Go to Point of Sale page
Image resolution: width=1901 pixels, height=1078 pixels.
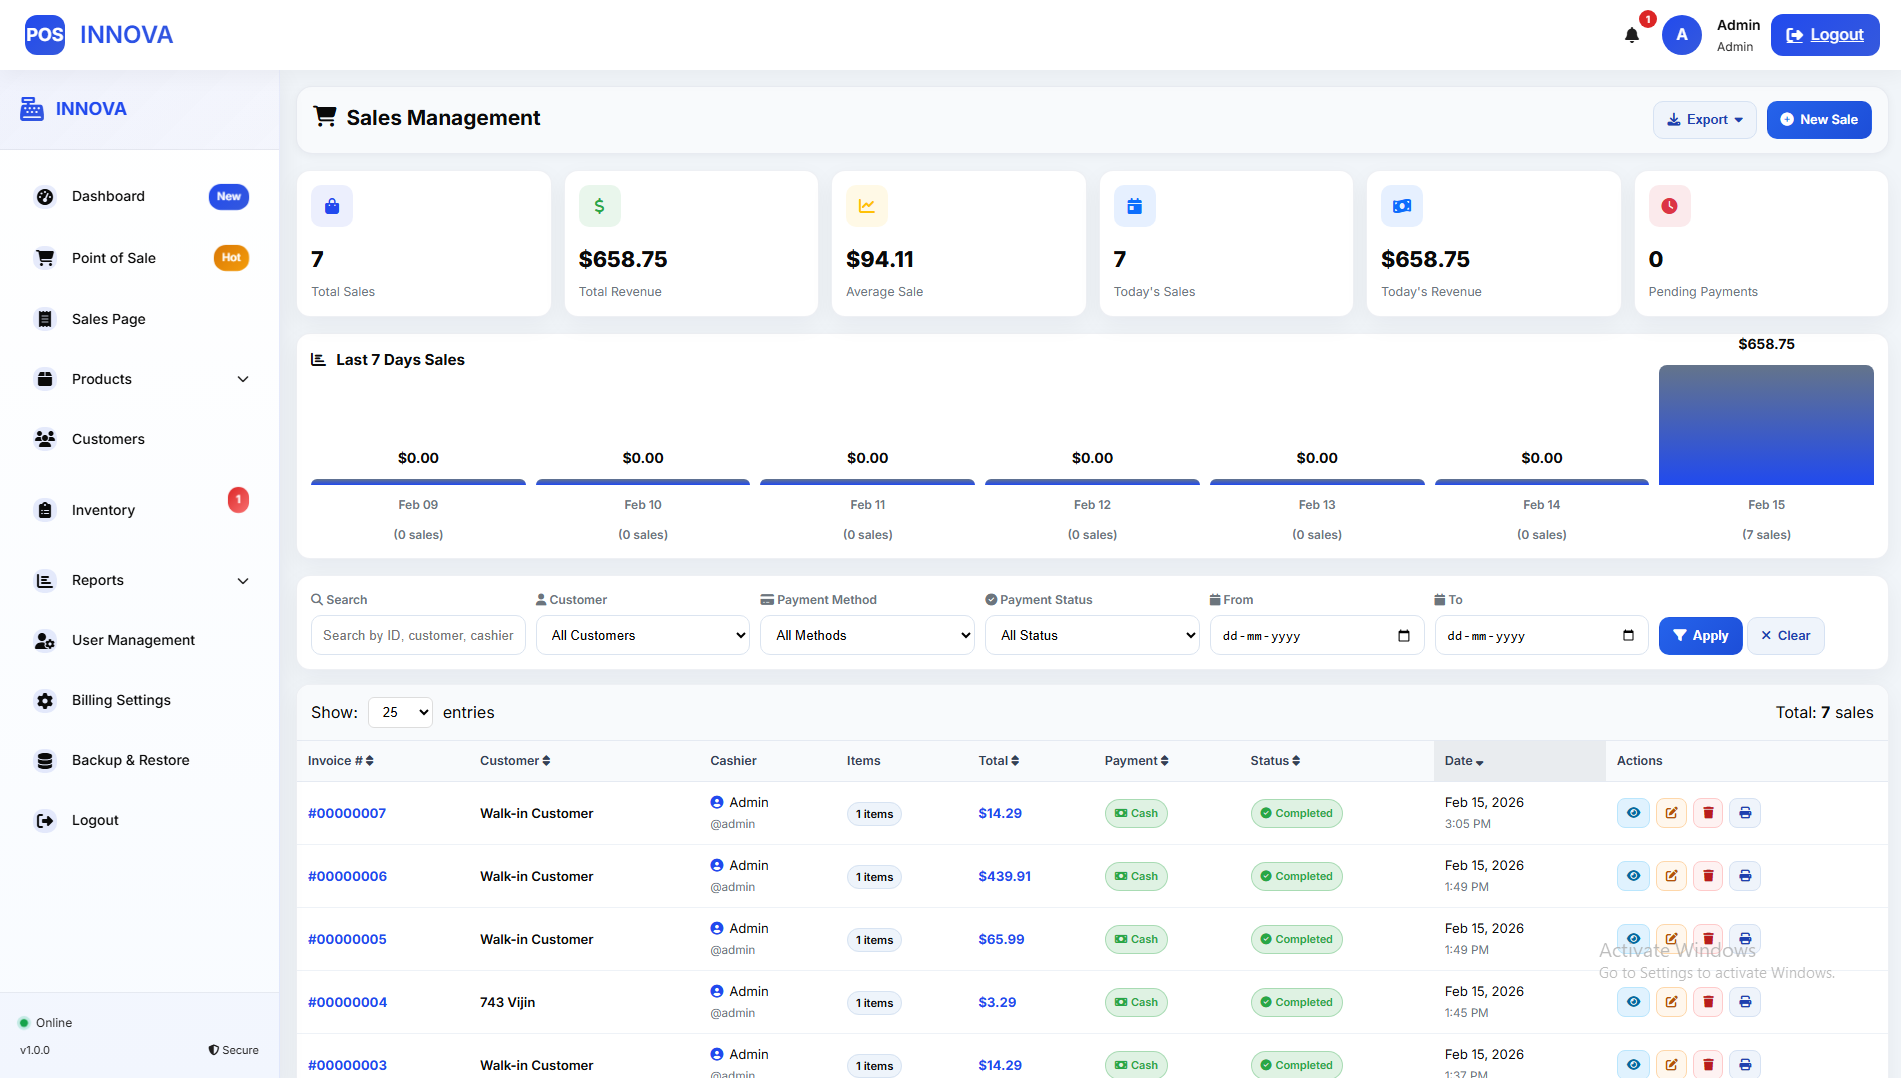[x=114, y=258]
